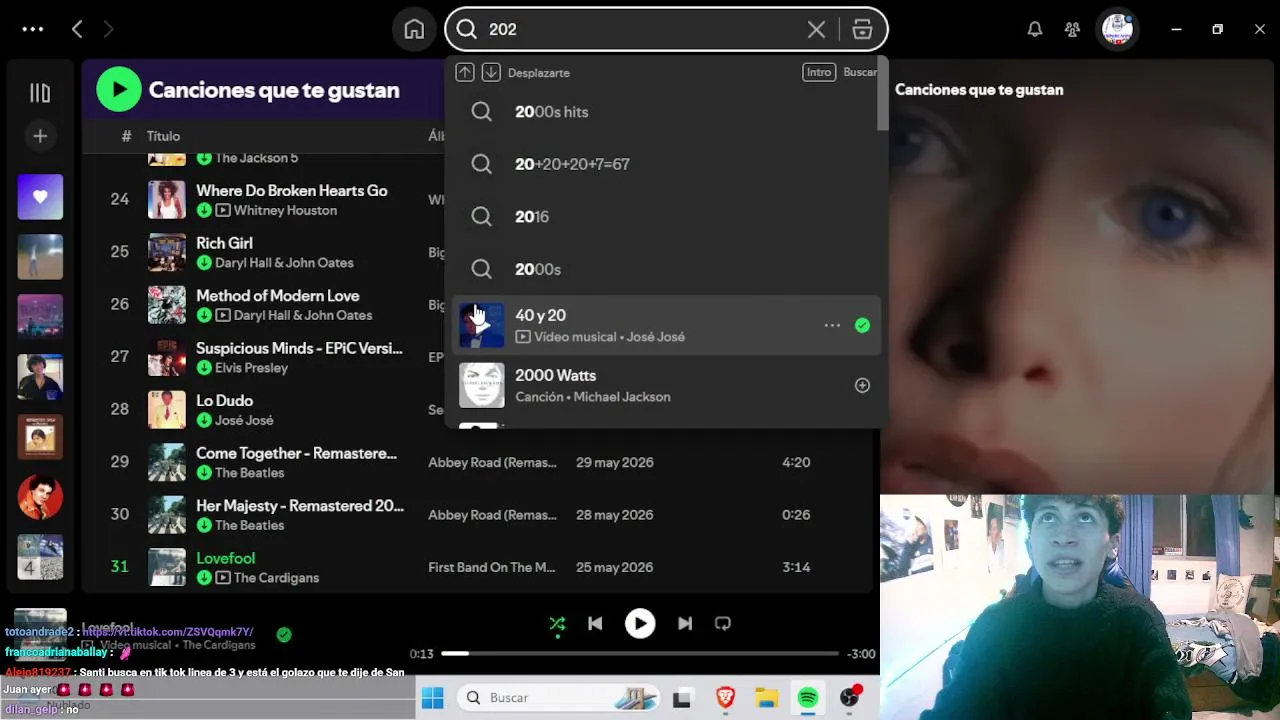Select the "2000s hits" search suggestion
The image size is (1280, 720).
(x=665, y=112)
